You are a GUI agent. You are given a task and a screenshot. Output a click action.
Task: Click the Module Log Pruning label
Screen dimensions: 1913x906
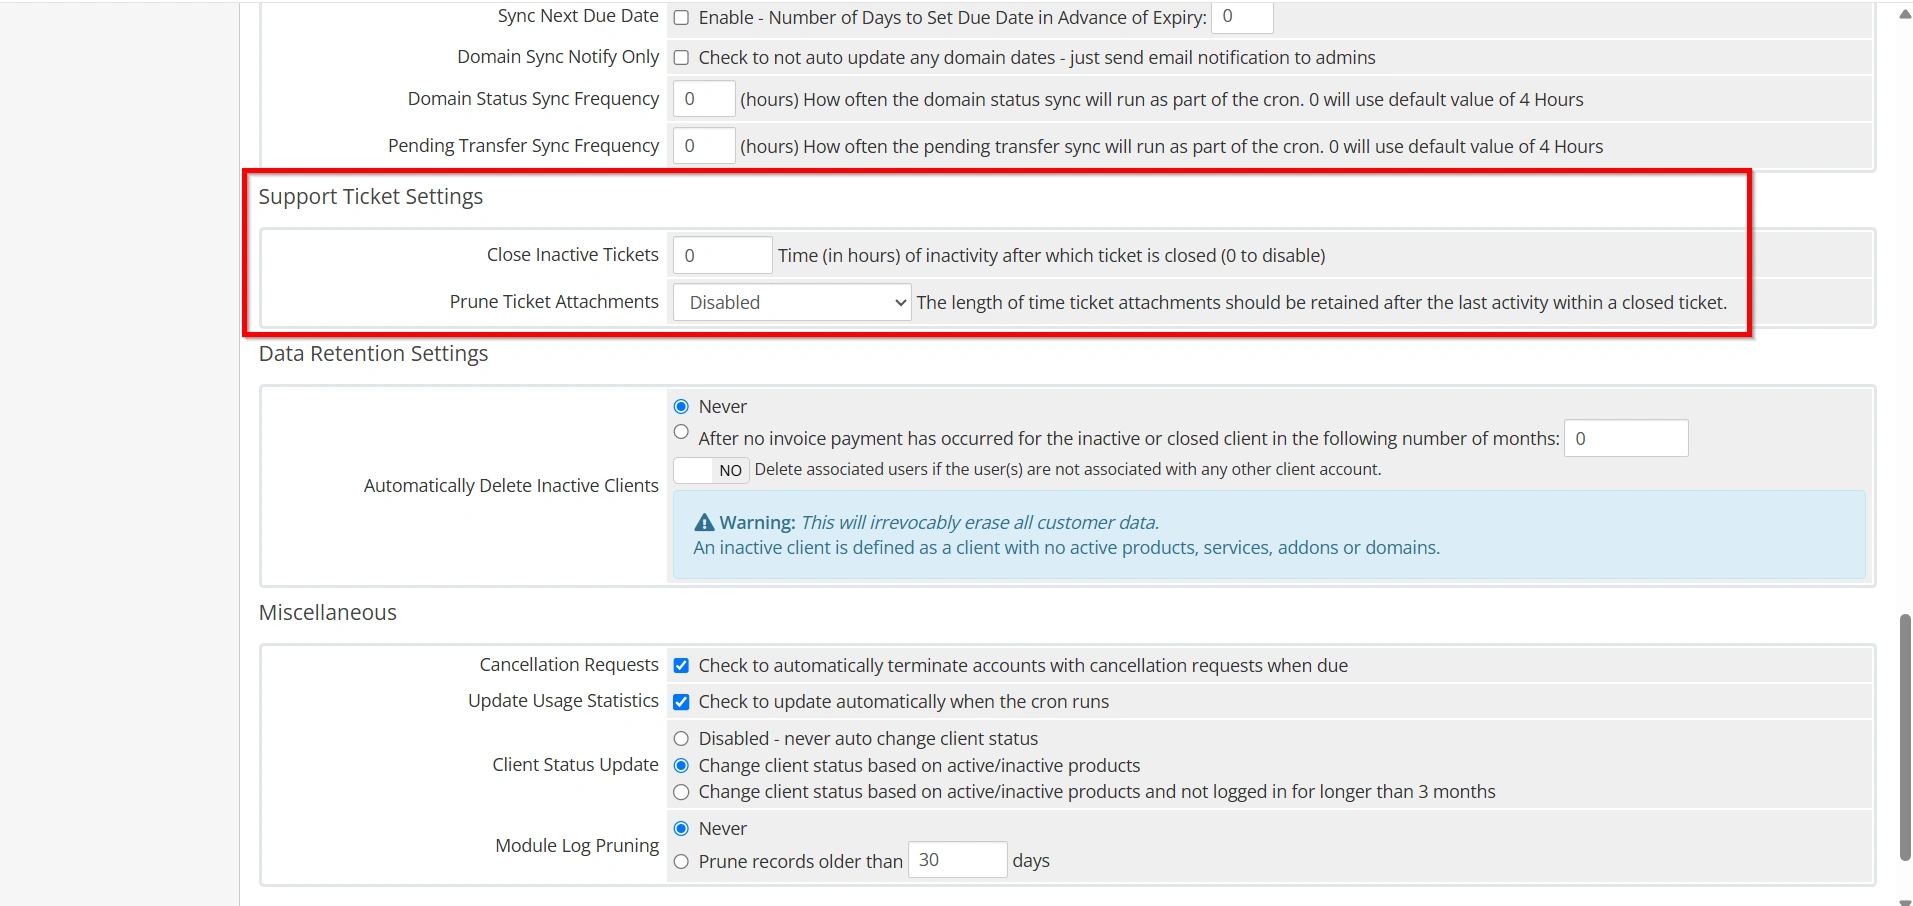tap(577, 846)
